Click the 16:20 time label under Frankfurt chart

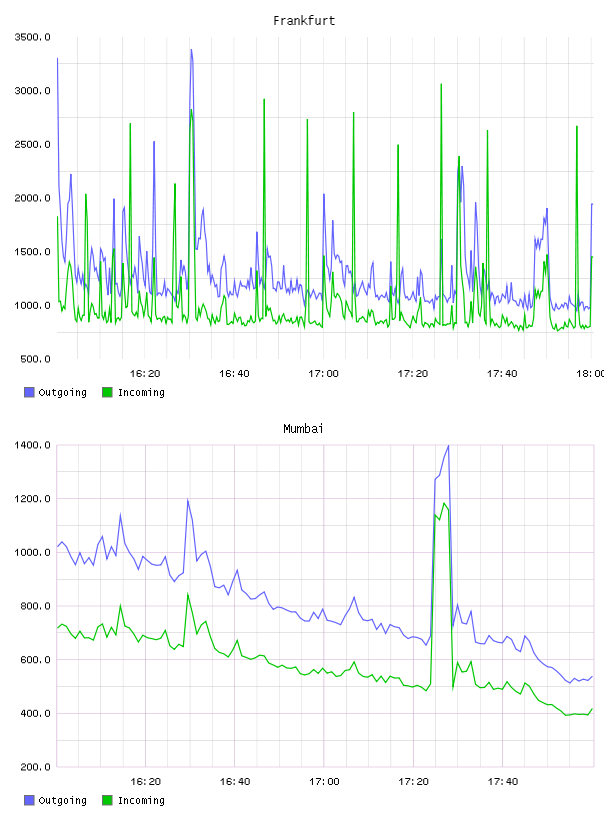[x=145, y=374]
